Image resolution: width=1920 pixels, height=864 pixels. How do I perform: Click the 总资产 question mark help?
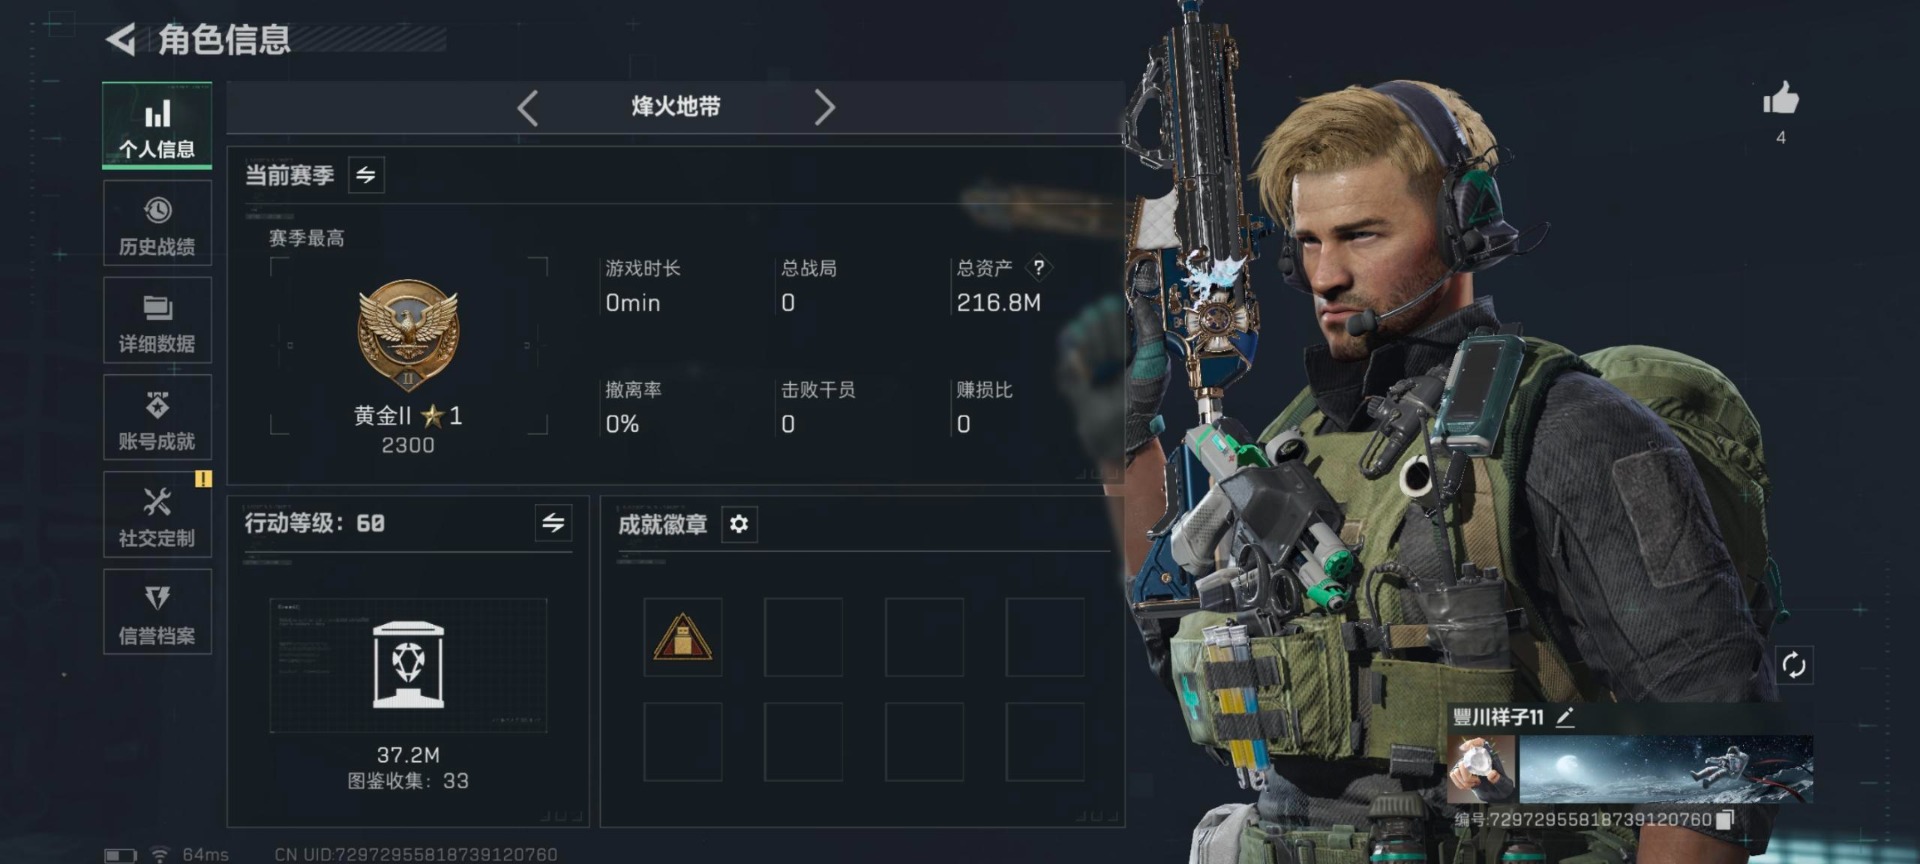1039,267
